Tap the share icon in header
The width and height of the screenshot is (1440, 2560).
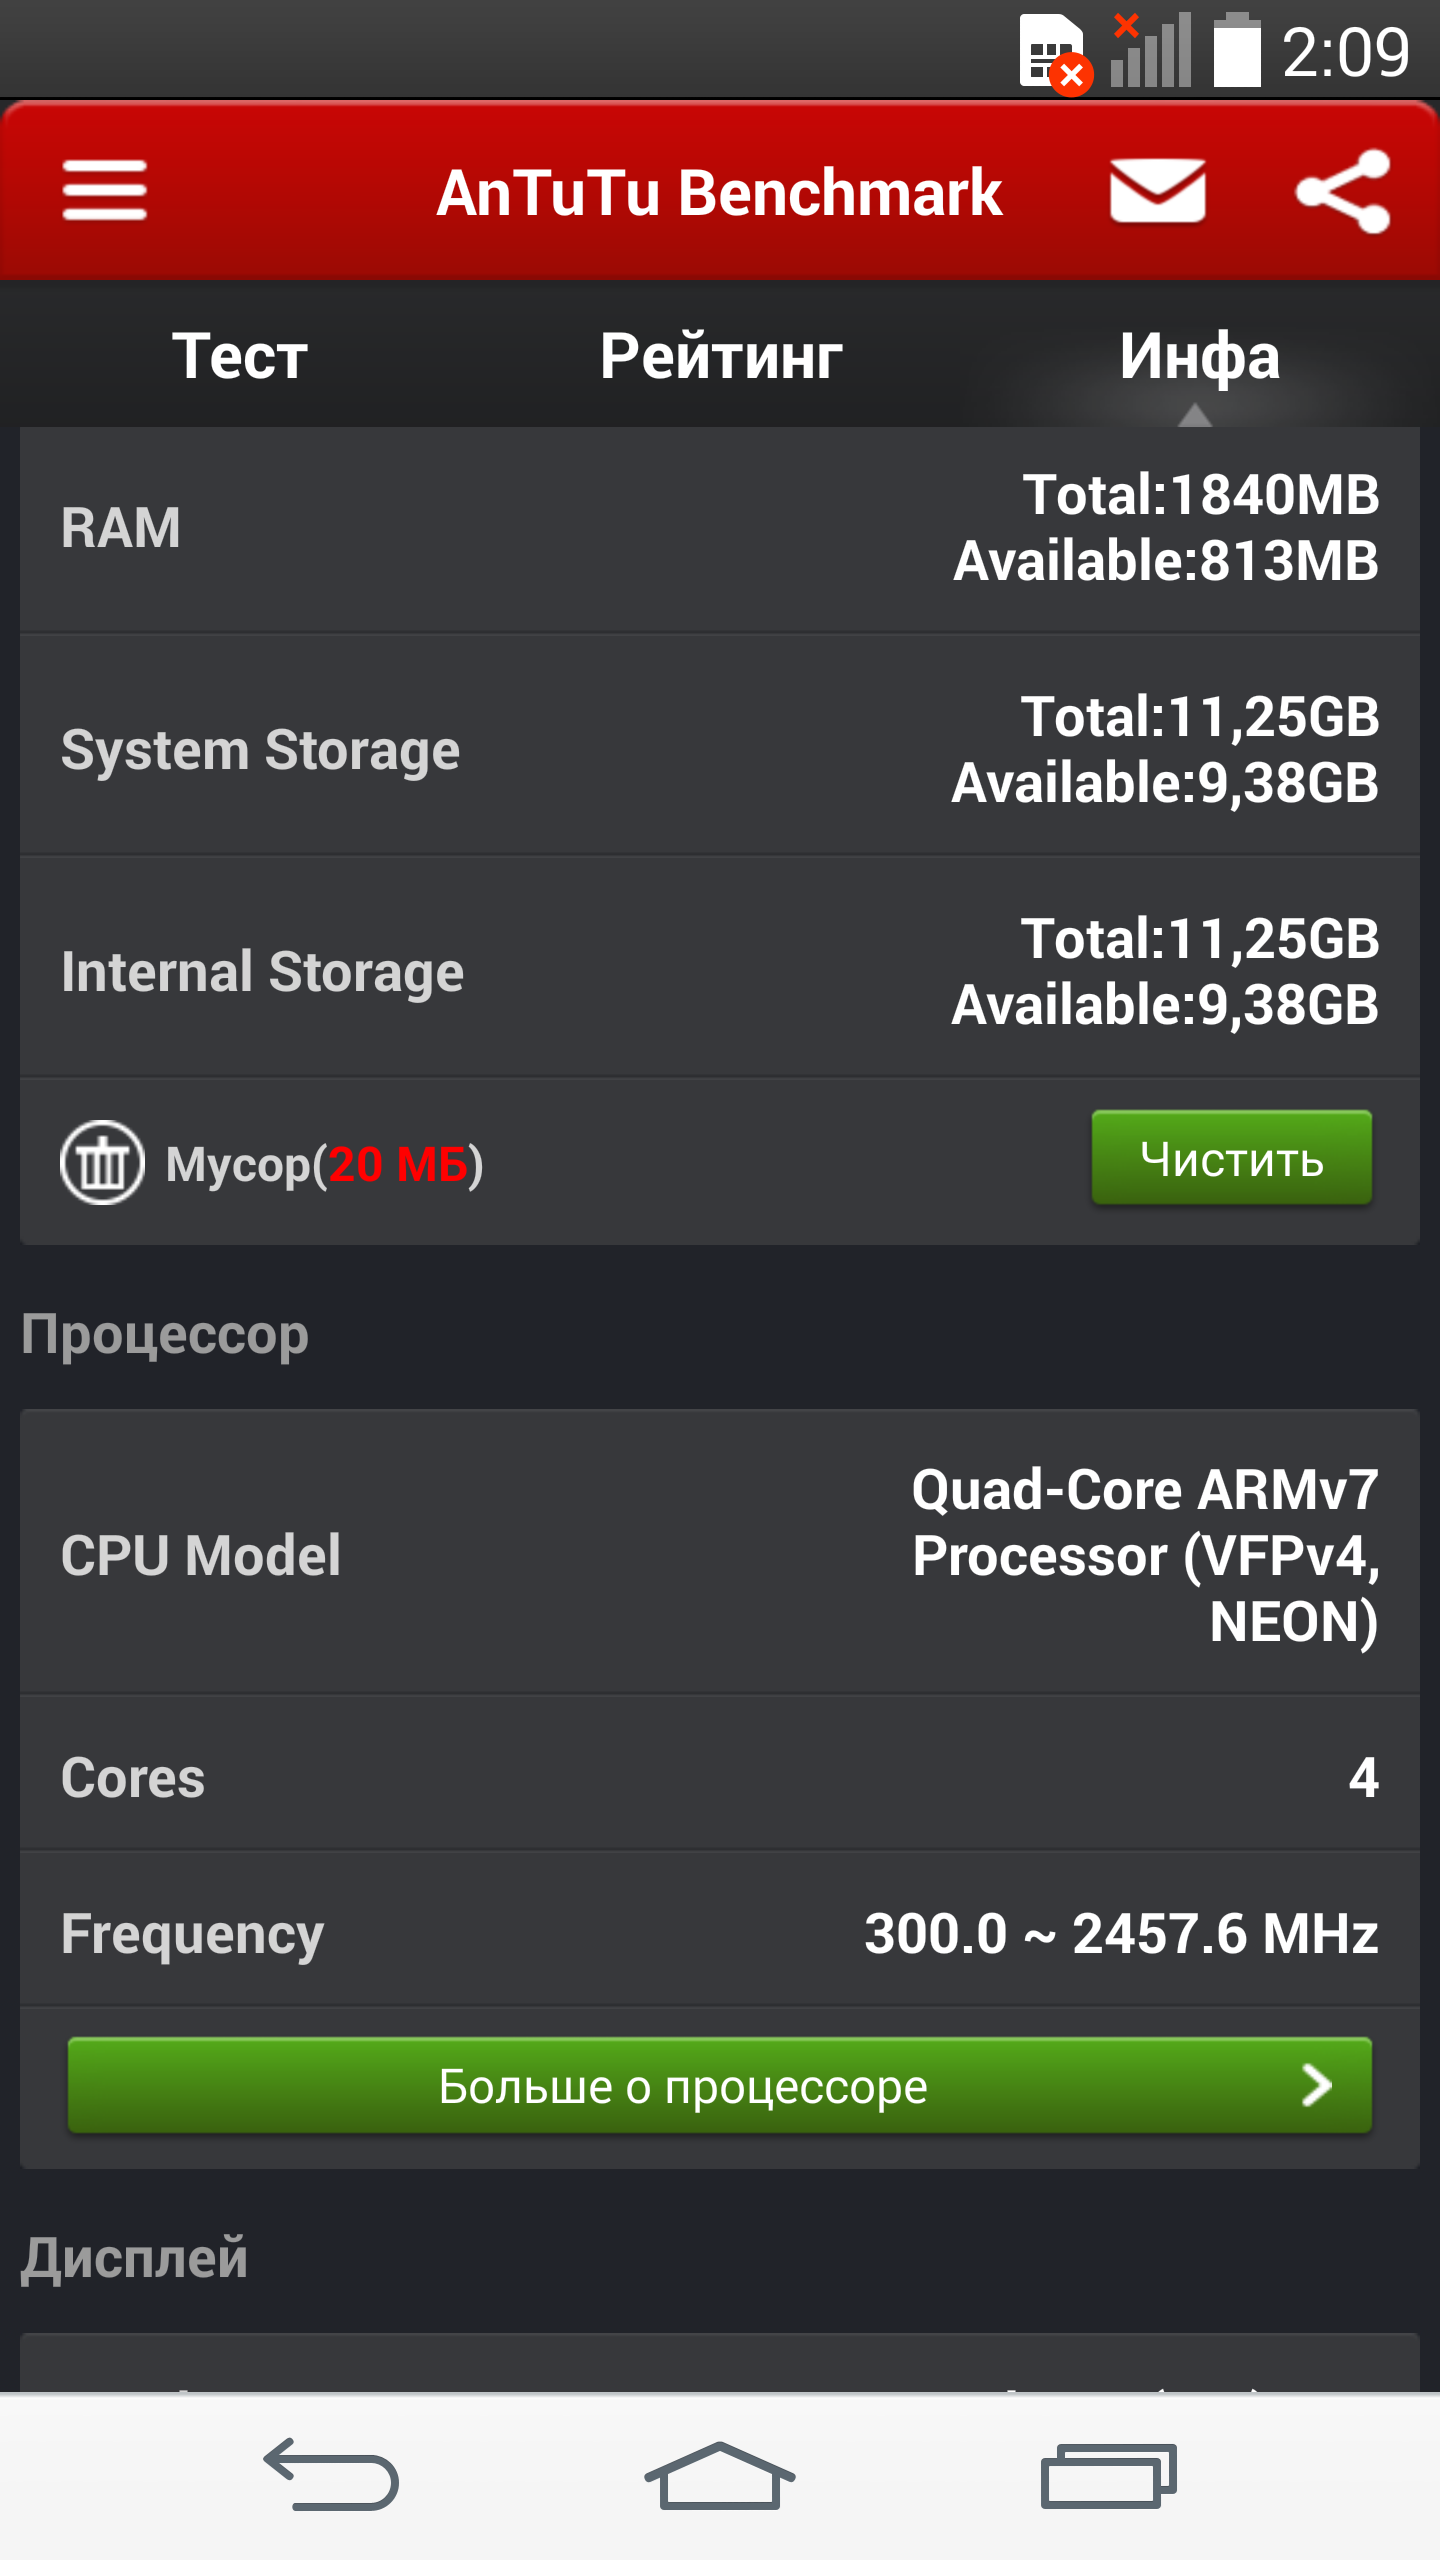pyautogui.click(x=1343, y=191)
